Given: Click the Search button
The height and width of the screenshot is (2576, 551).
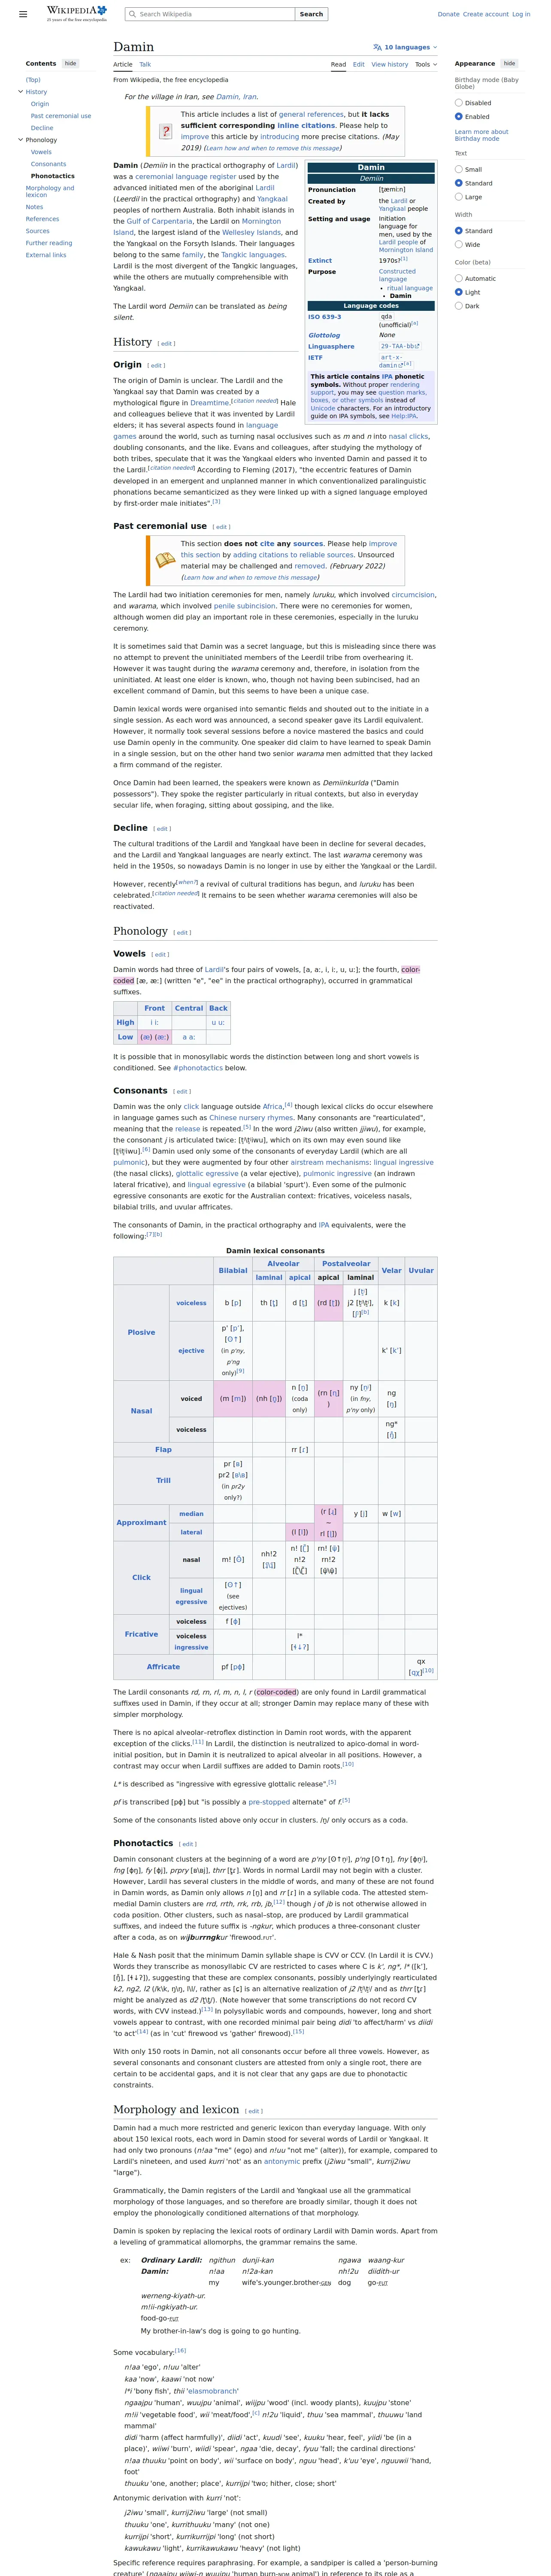Looking at the screenshot, I should click(x=311, y=14).
